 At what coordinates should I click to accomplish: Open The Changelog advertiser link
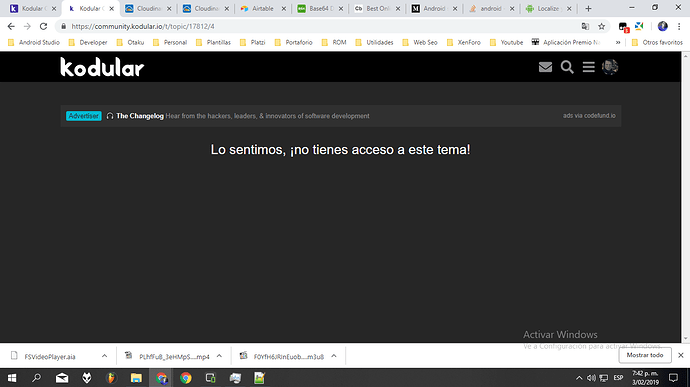click(139, 116)
